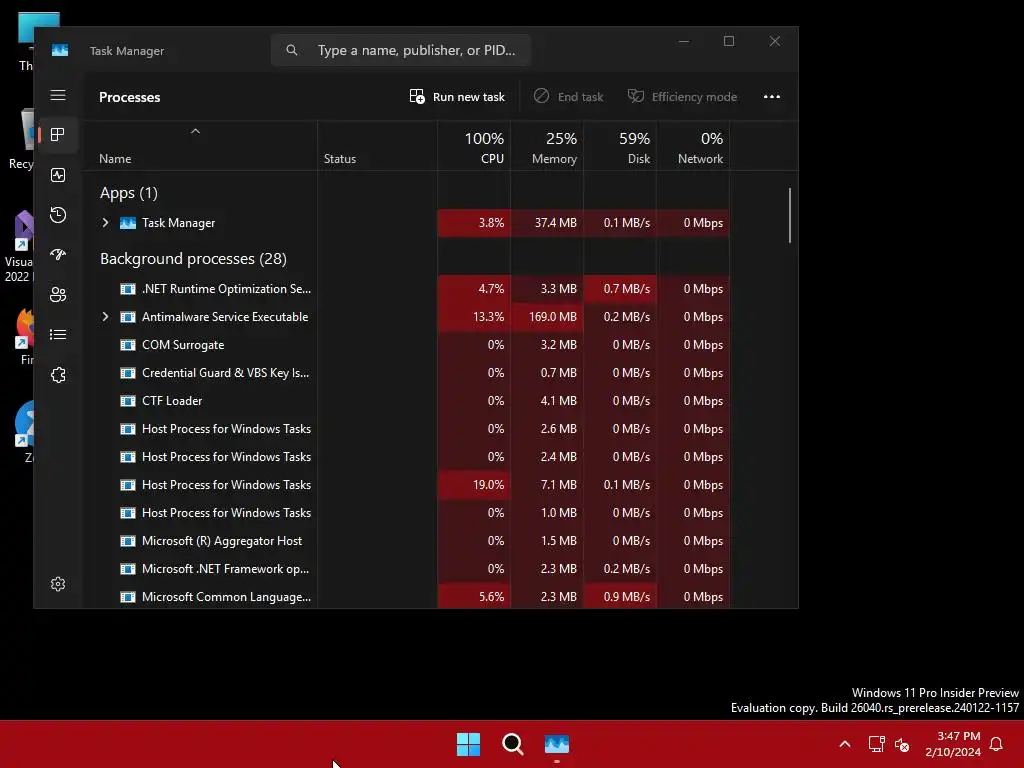Image resolution: width=1024 pixels, height=768 pixels.
Task: Click the CTF Loader process icon
Action: (x=128, y=401)
